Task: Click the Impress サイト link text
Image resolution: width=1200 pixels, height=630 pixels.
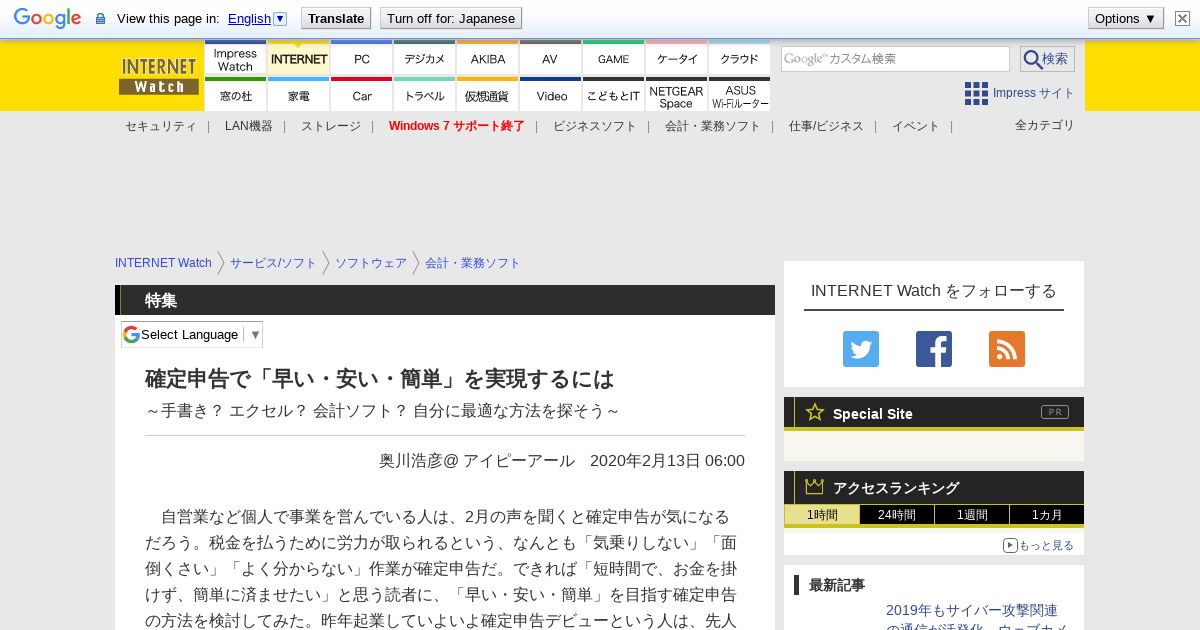Action: (x=1034, y=93)
